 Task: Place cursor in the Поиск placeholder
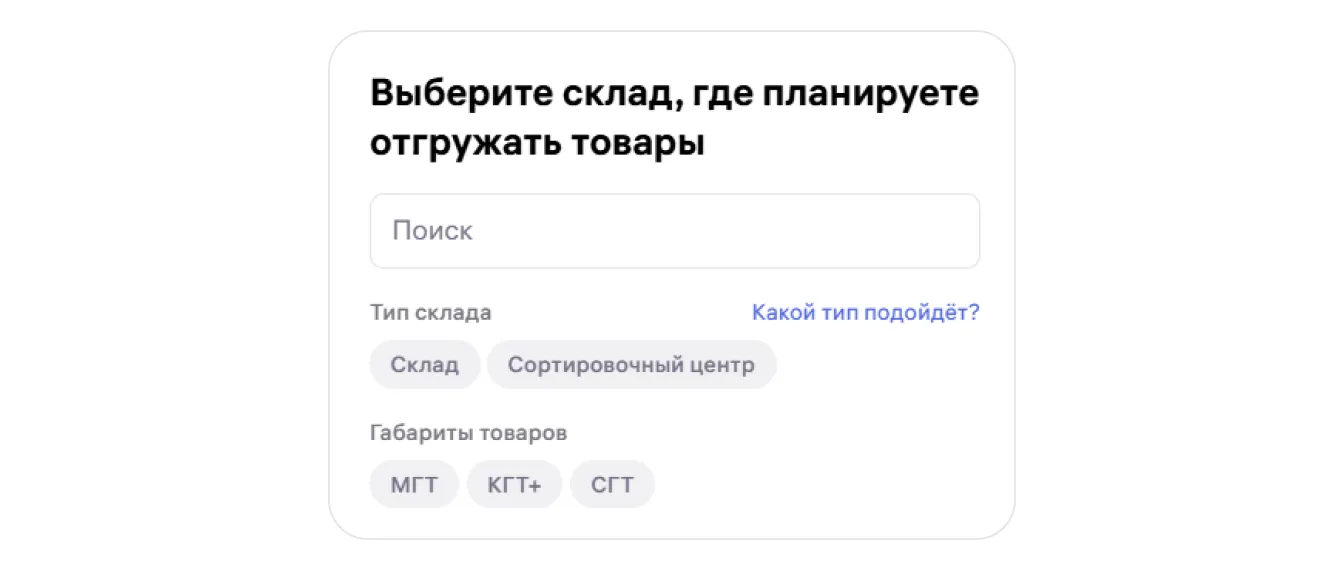click(432, 231)
